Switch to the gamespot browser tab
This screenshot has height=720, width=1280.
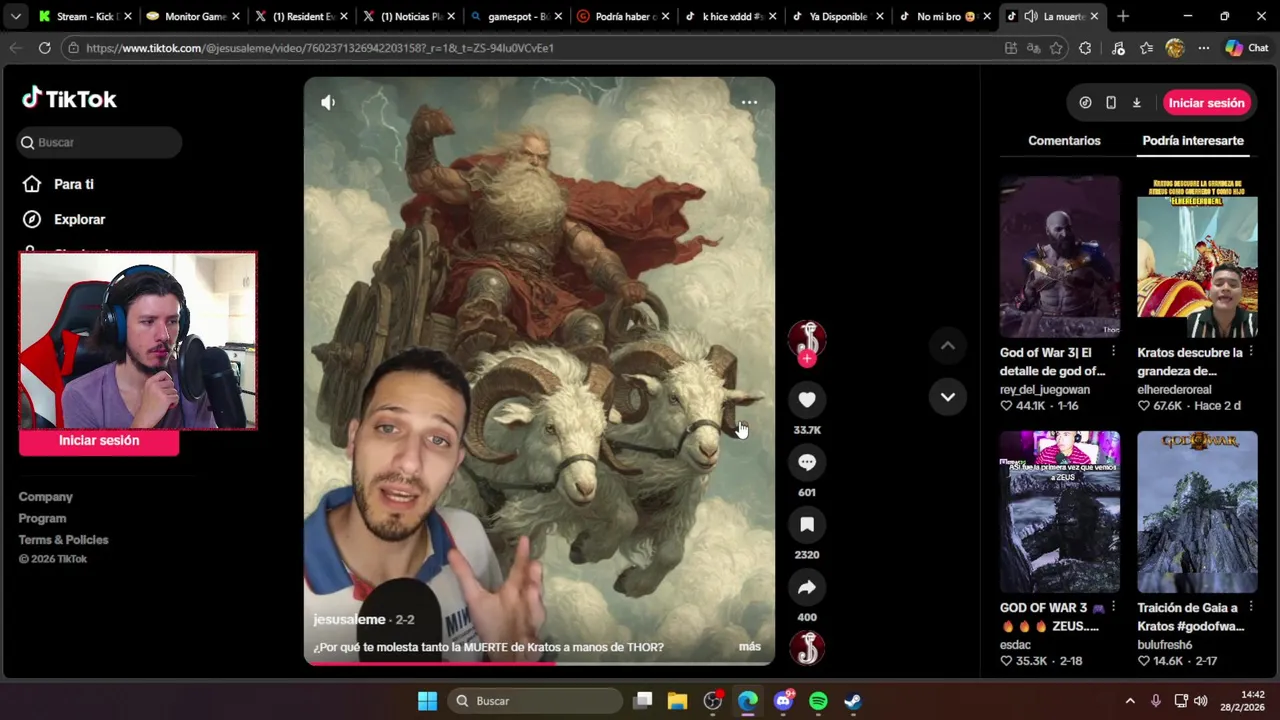point(517,16)
